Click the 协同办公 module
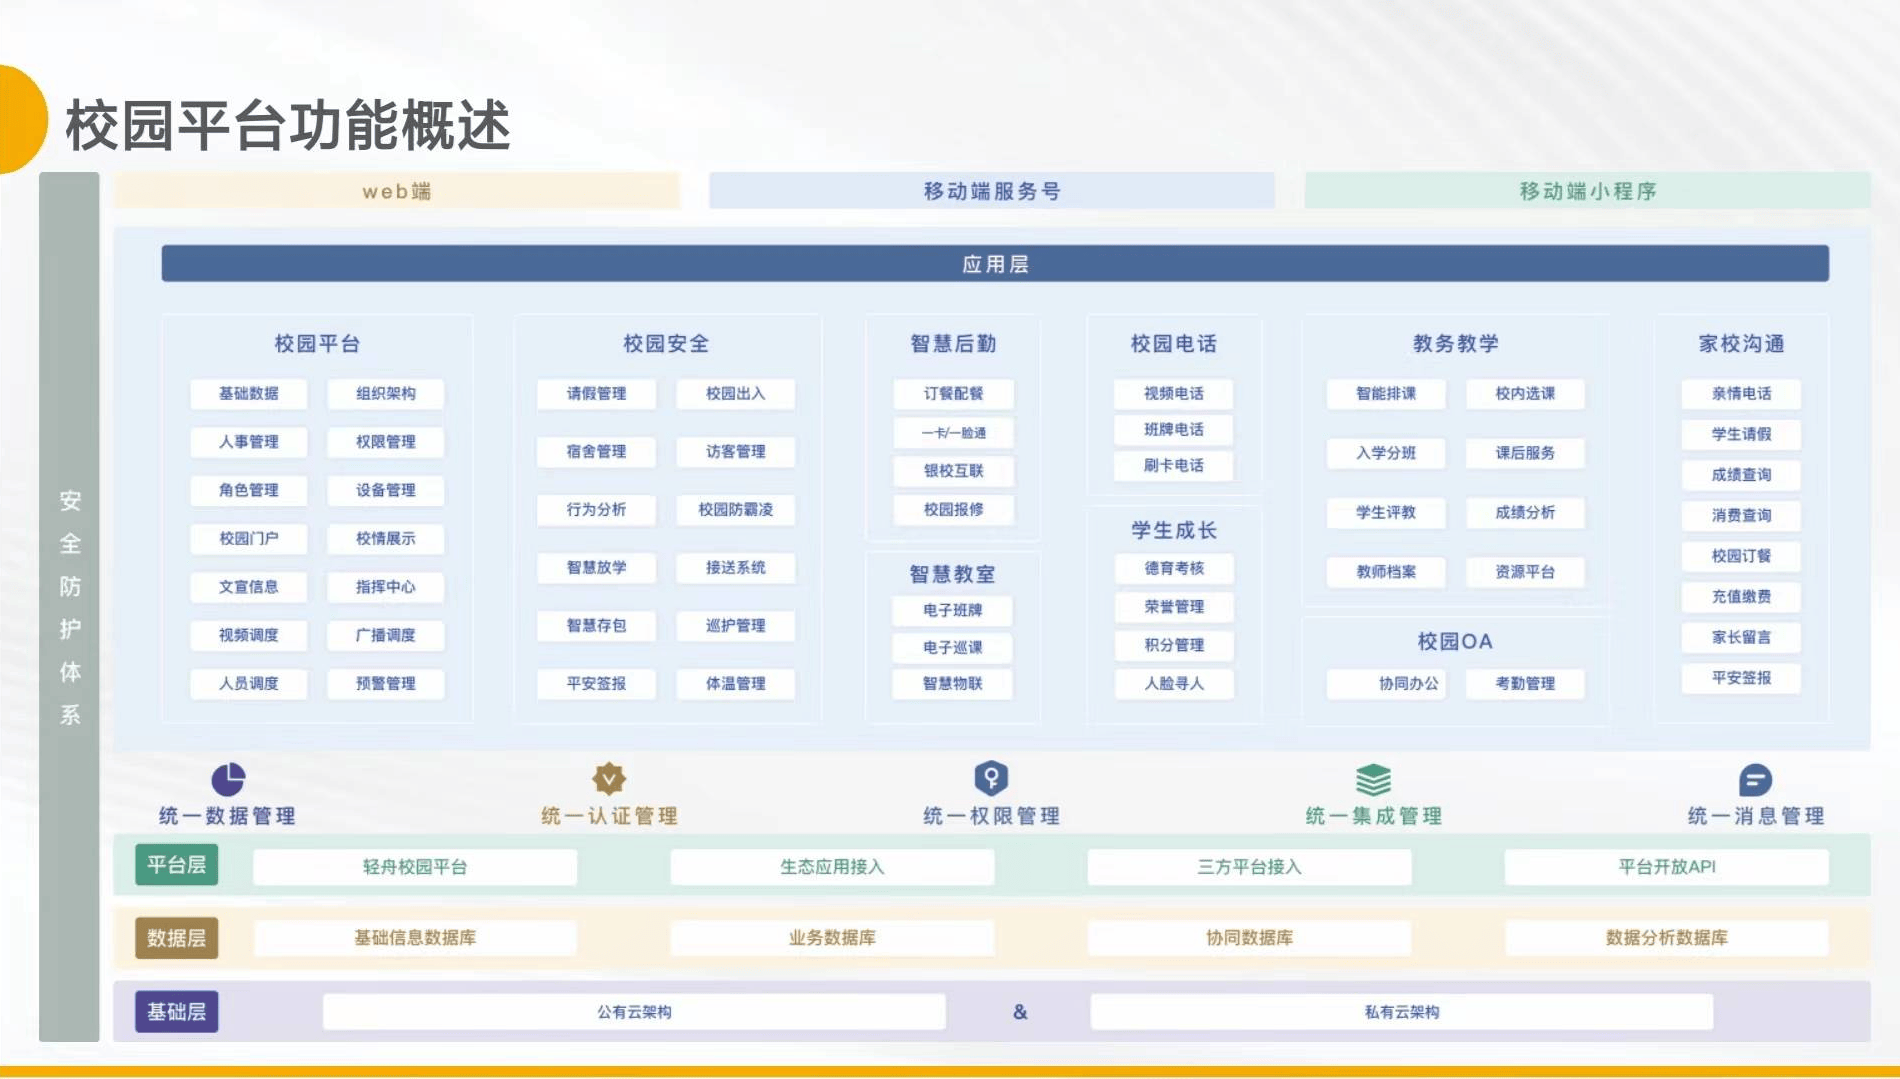The image size is (1900, 1079). click(1386, 684)
